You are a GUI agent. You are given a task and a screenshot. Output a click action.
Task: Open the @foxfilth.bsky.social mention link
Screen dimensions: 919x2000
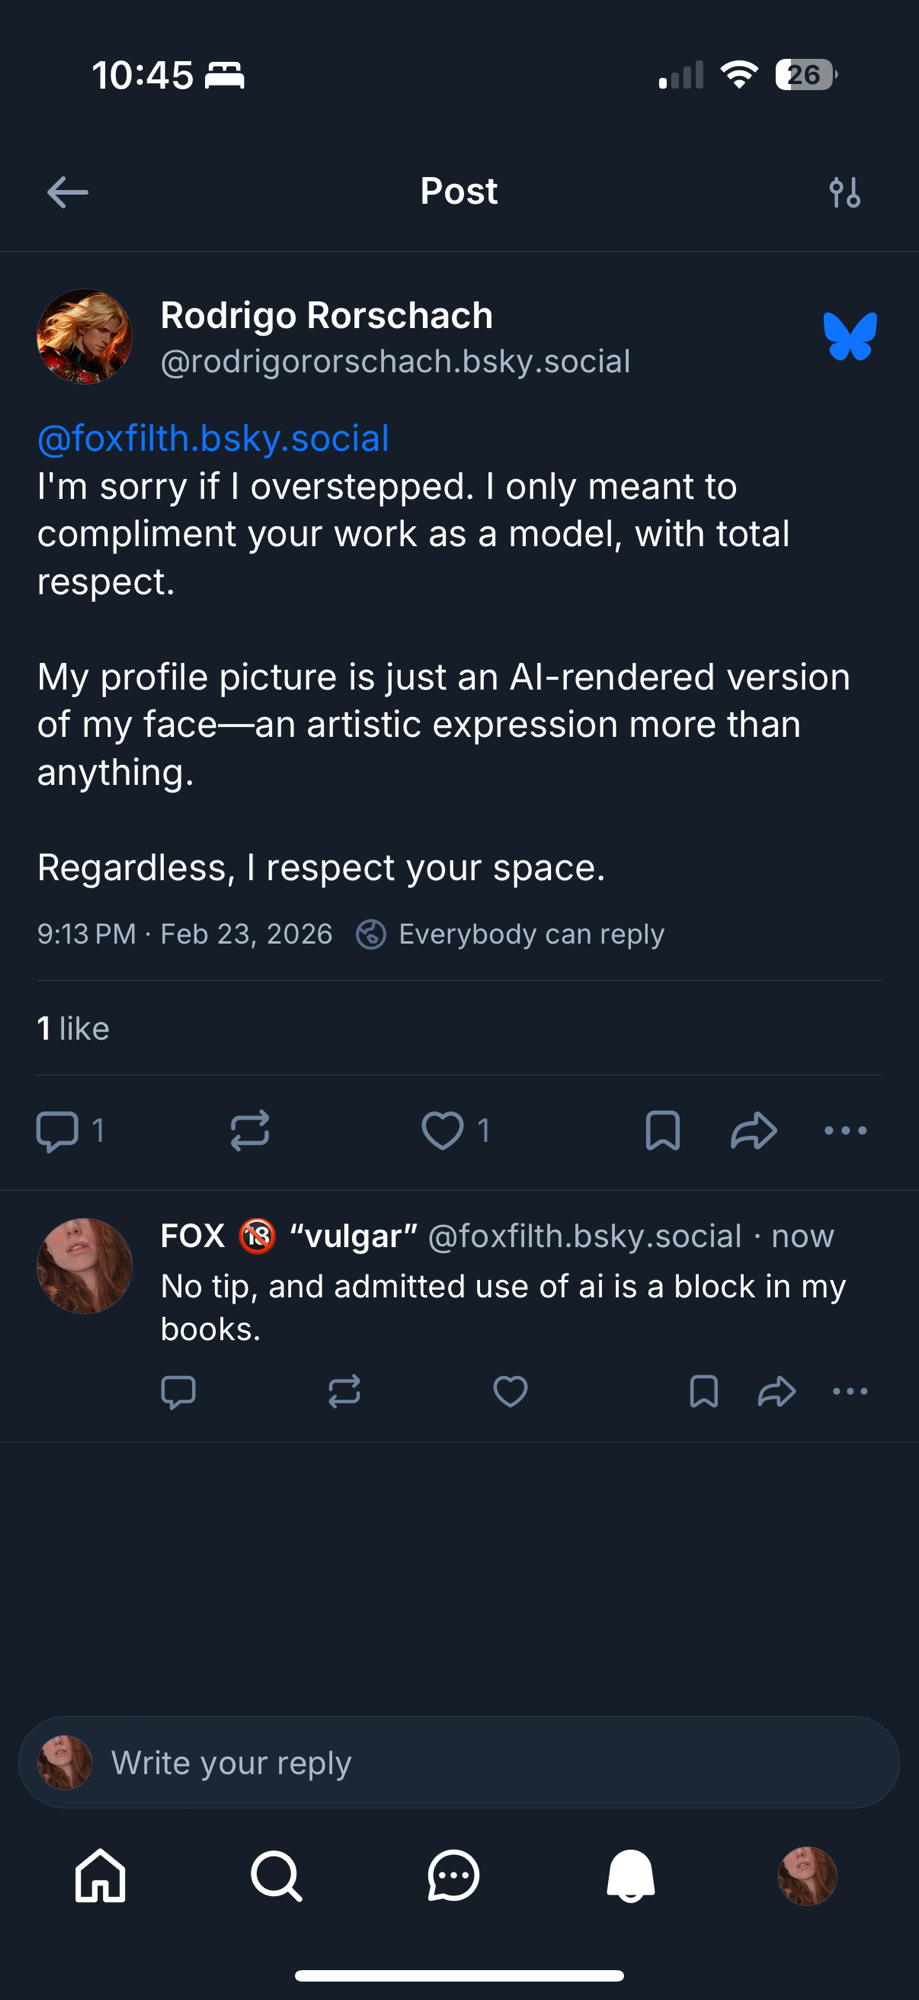213,438
